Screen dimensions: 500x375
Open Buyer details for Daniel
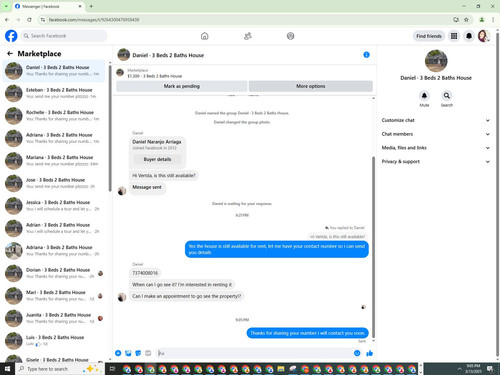157,159
